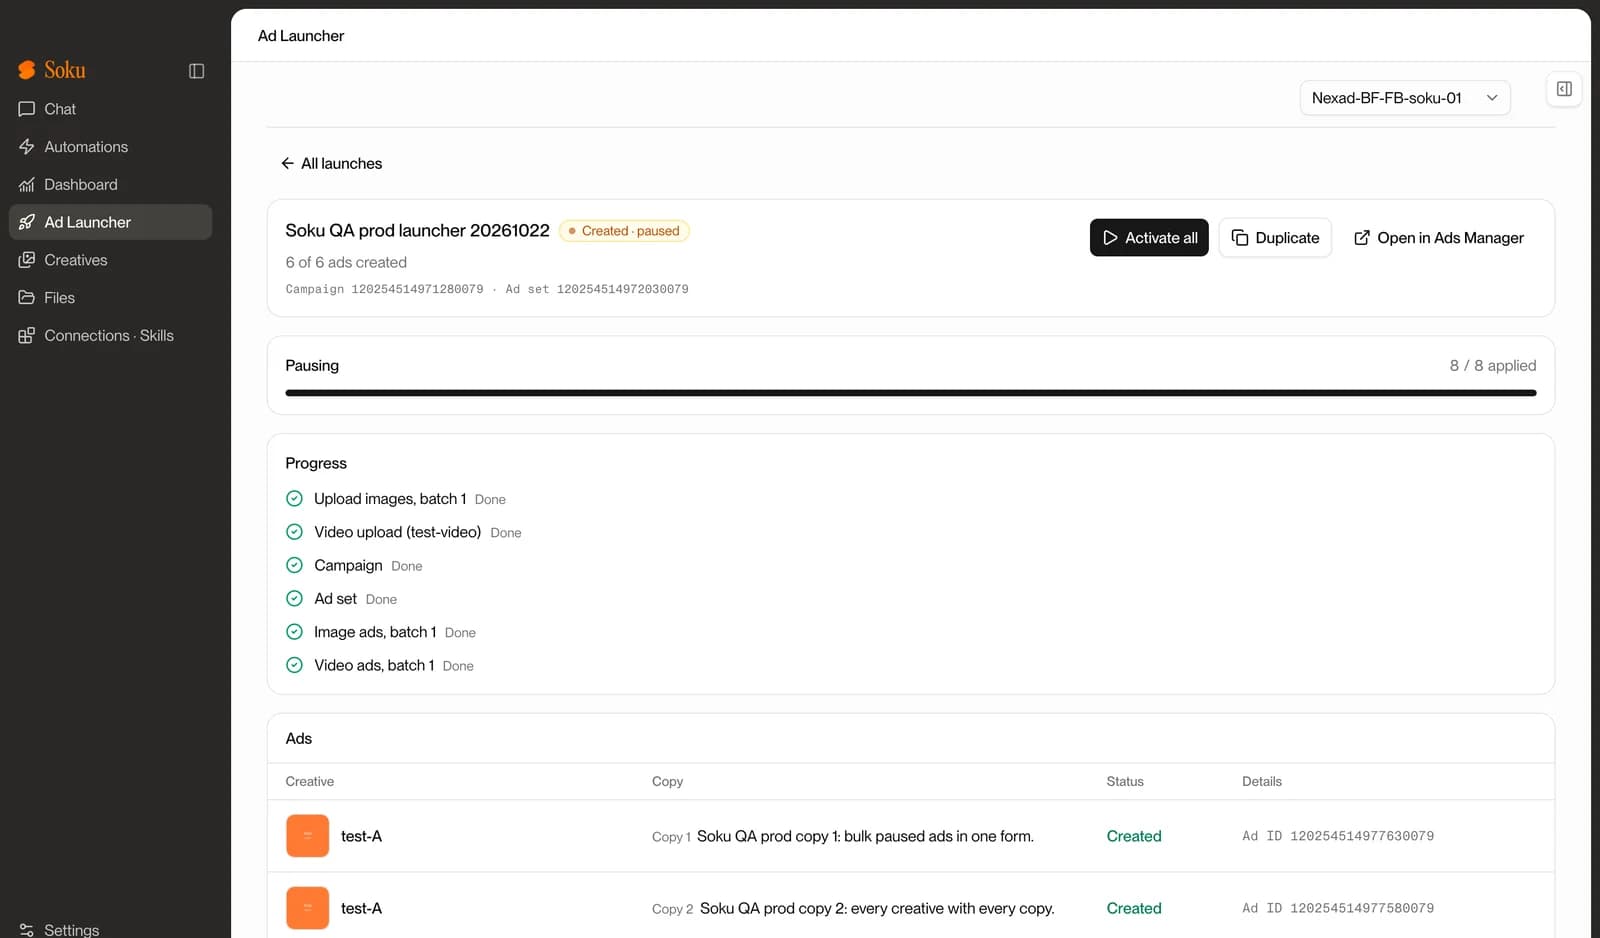Click Created status in Copy 1 row
Screen dimensions: 1600x938
pyautogui.click(x=1134, y=836)
